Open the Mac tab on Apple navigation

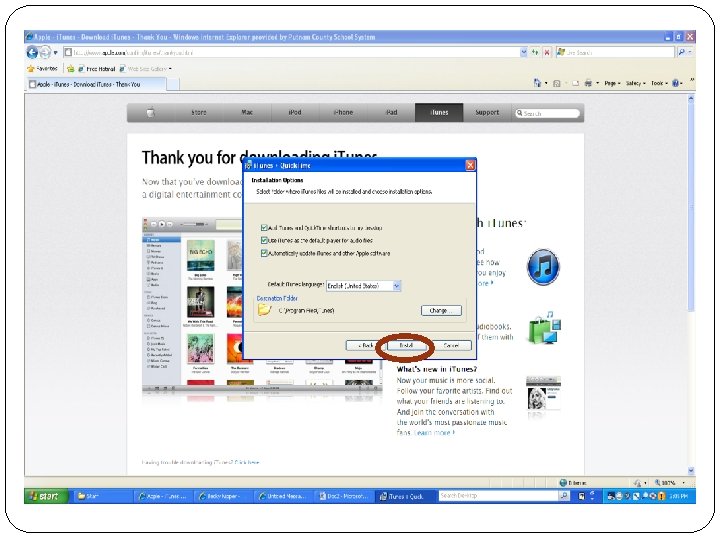pyautogui.click(x=247, y=112)
